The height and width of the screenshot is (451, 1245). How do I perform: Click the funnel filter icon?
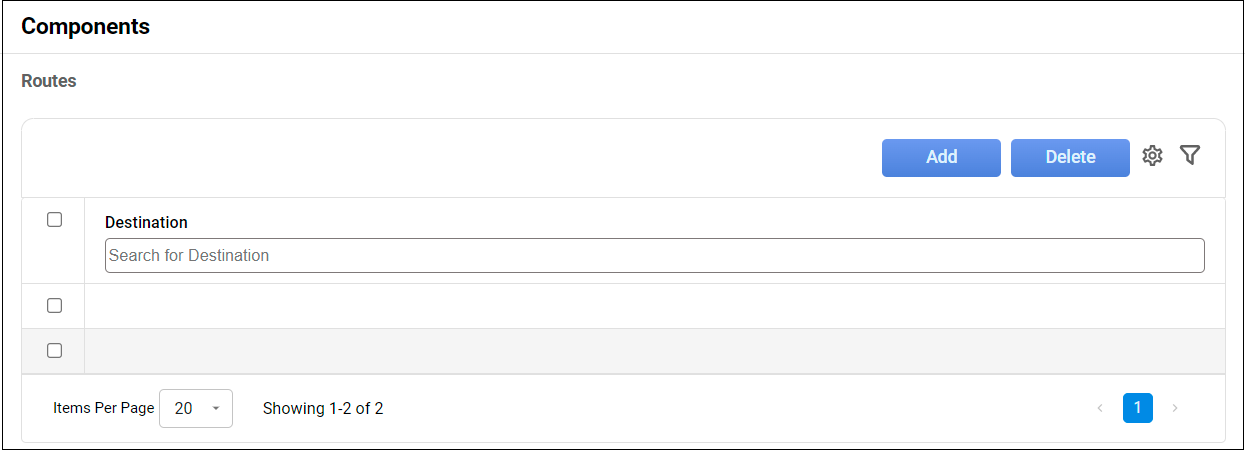tap(1189, 155)
